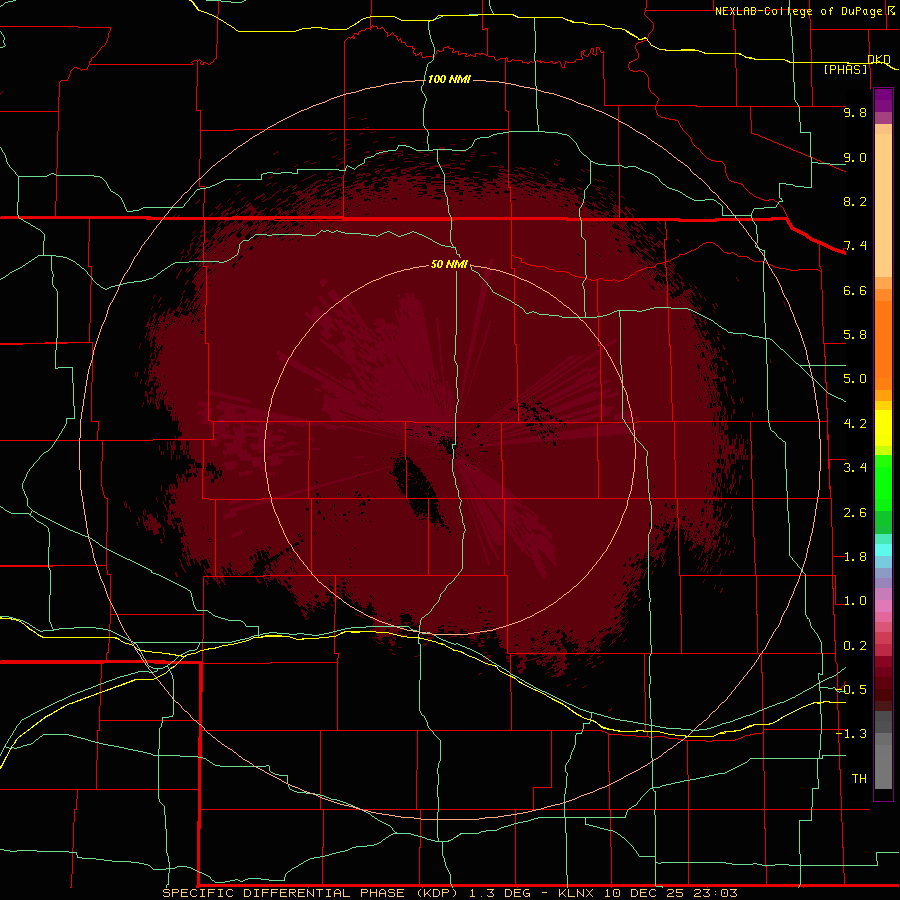
Task: Click the 0.2 scale value
Action: [x=855, y=646]
